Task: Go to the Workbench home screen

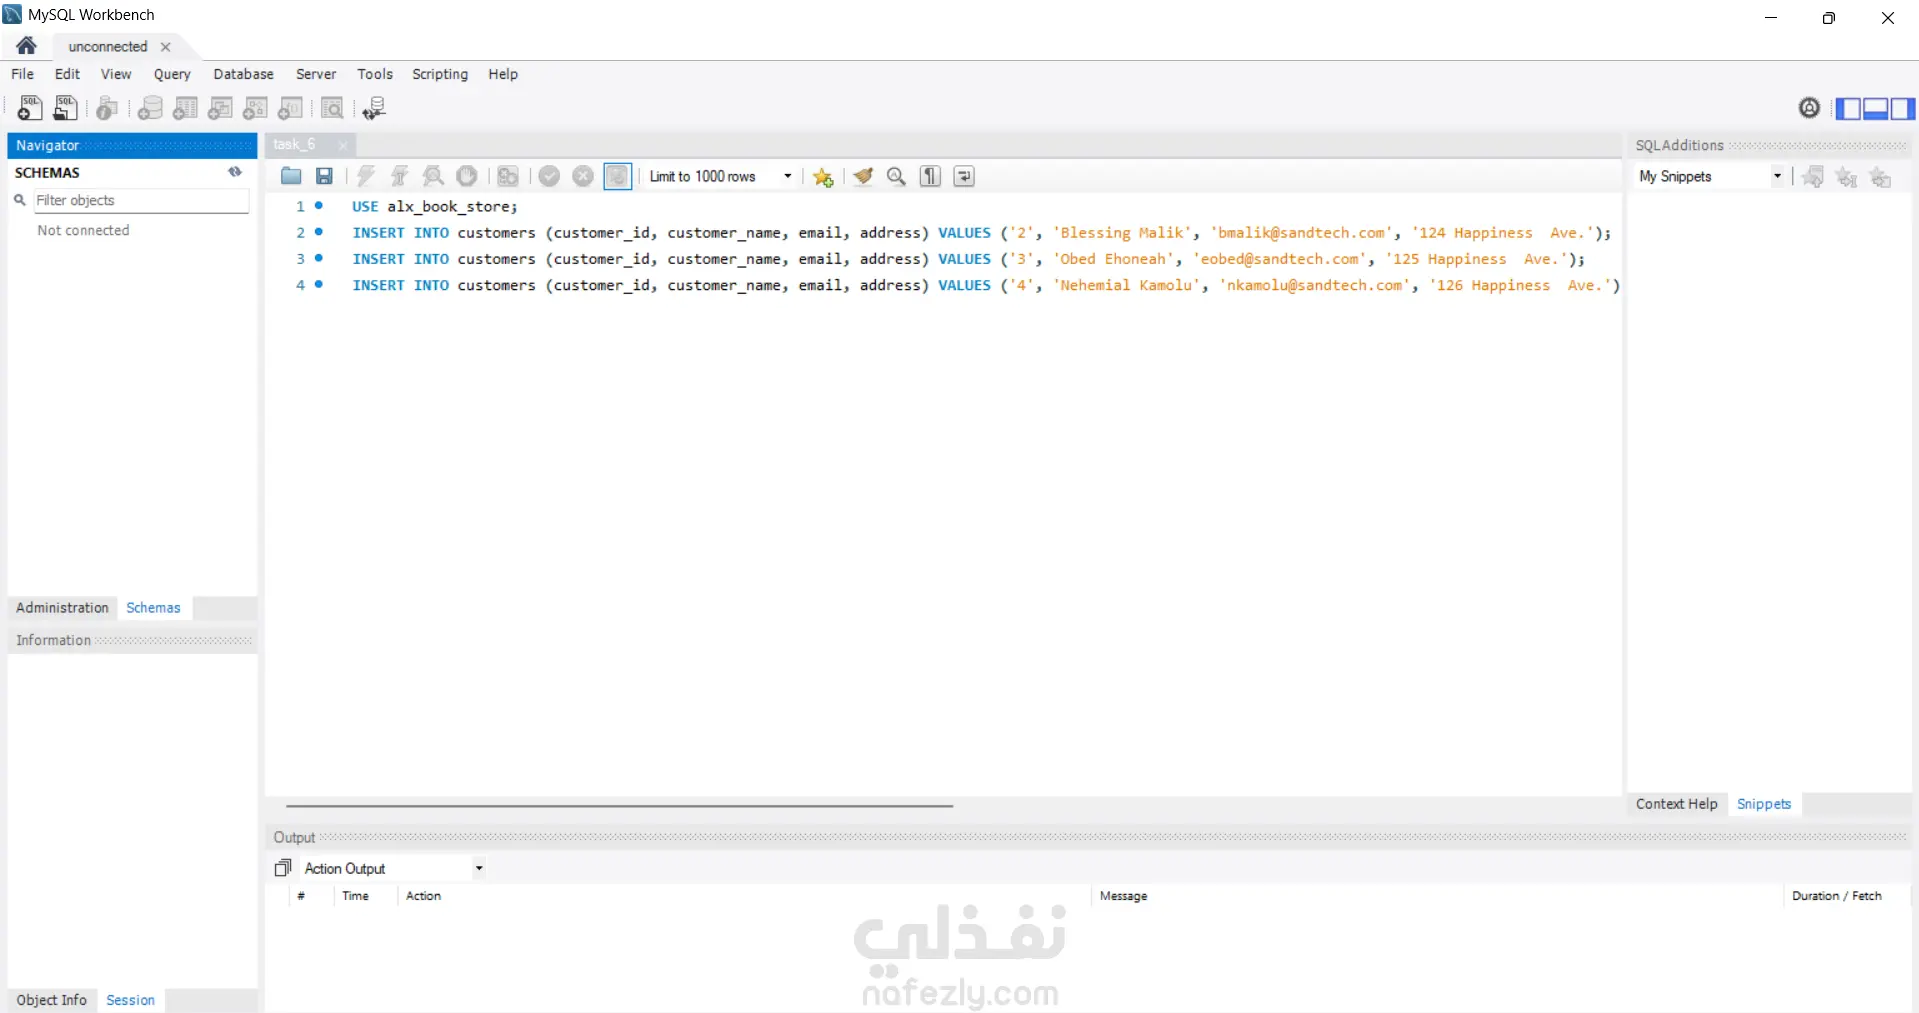Action: (x=27, y=46)
